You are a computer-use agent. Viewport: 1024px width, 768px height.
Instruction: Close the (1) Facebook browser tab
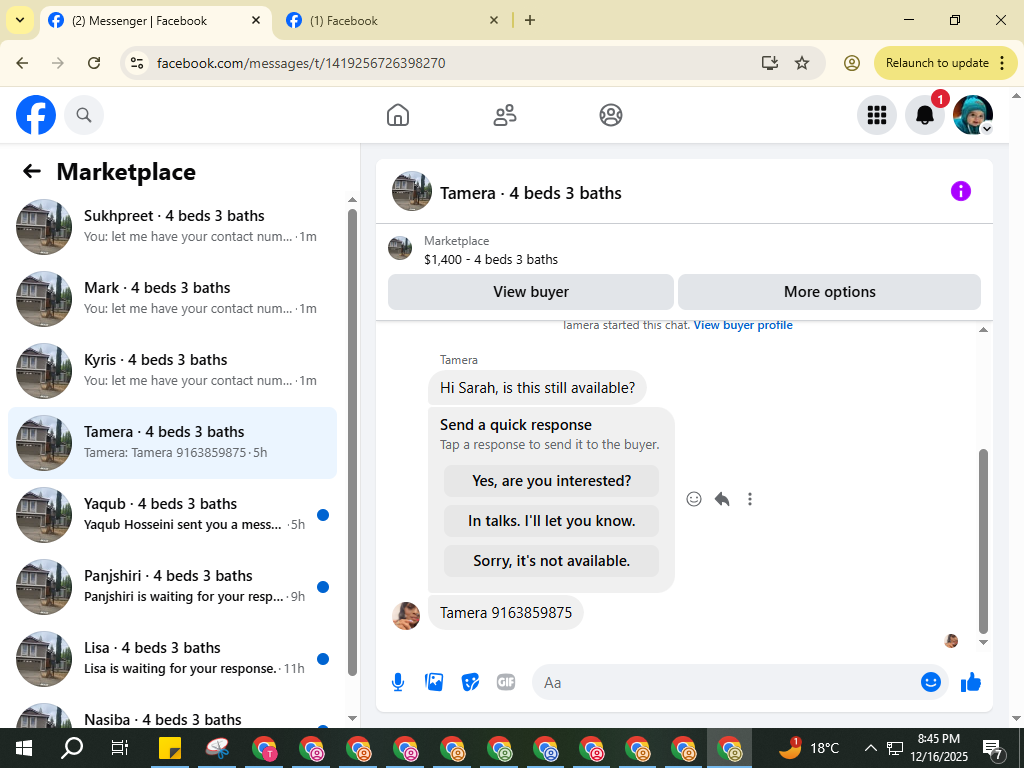click(494, 21)
